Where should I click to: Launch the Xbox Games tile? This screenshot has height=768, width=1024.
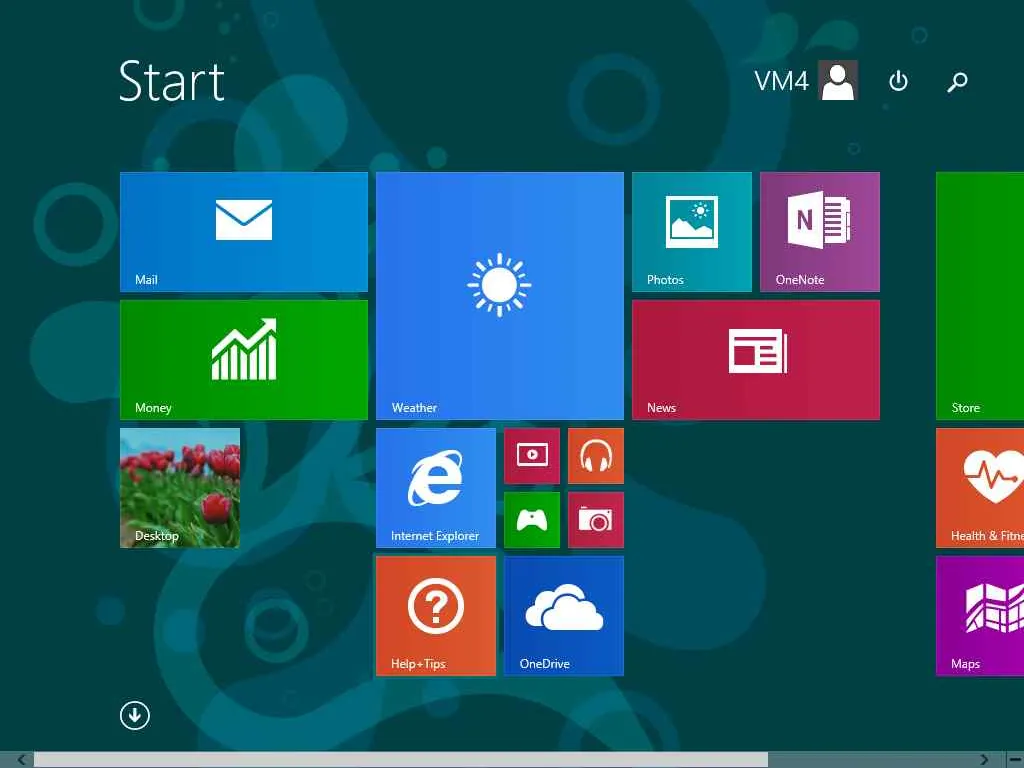(x=532, y=520)
